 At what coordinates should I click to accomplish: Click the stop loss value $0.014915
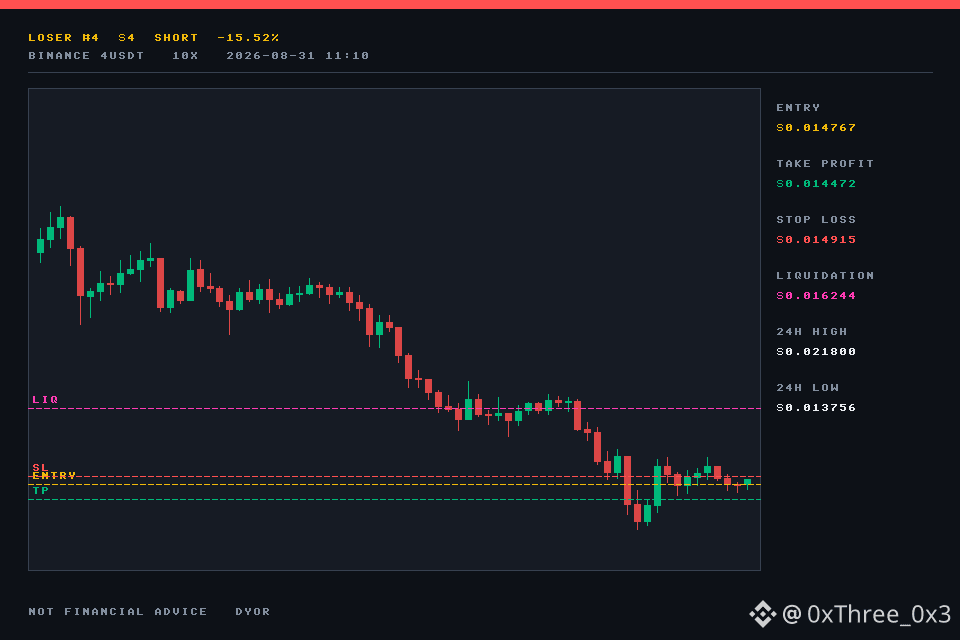click(816, 240)
